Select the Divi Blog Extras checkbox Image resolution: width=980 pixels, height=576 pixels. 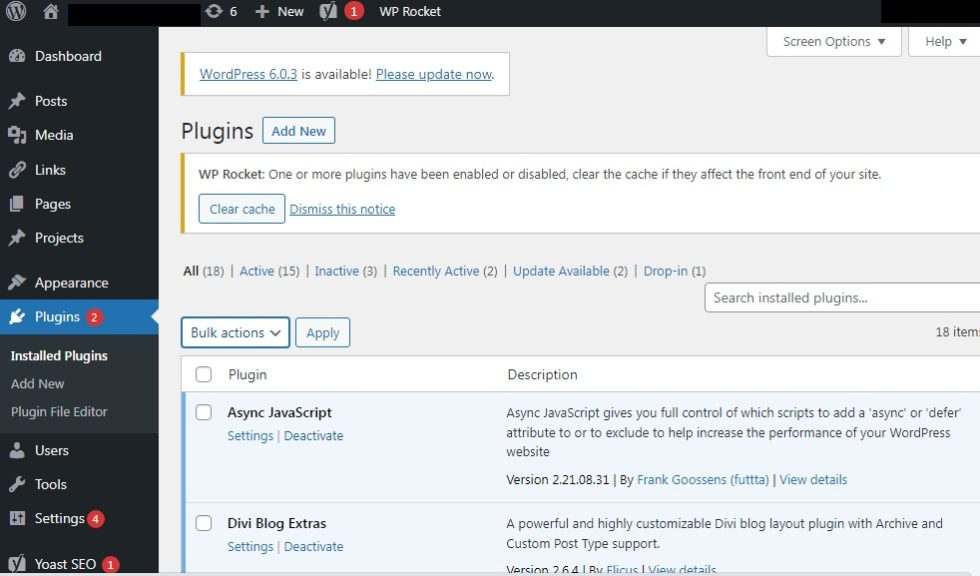tap(204, 523)
